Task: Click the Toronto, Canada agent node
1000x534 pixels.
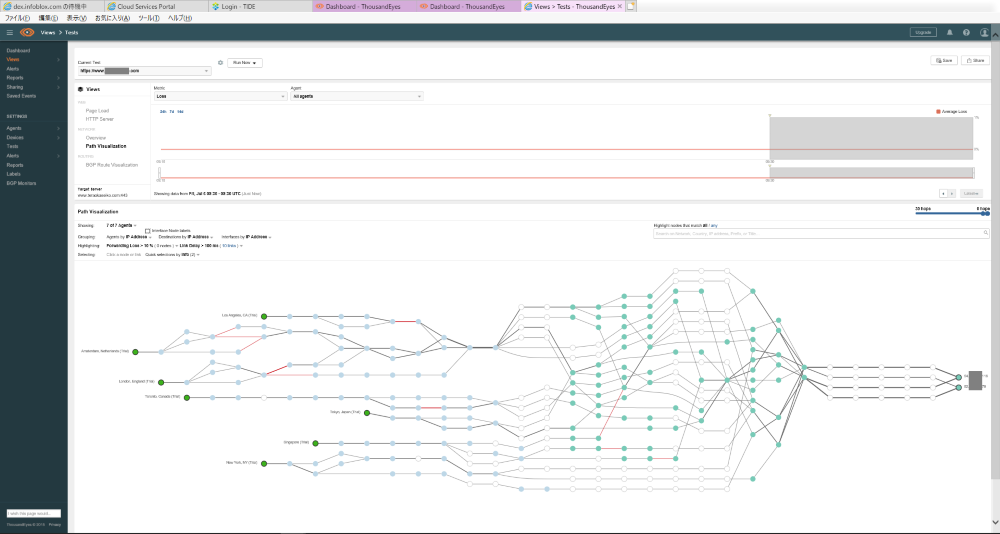Action: [x=187, y=397]
